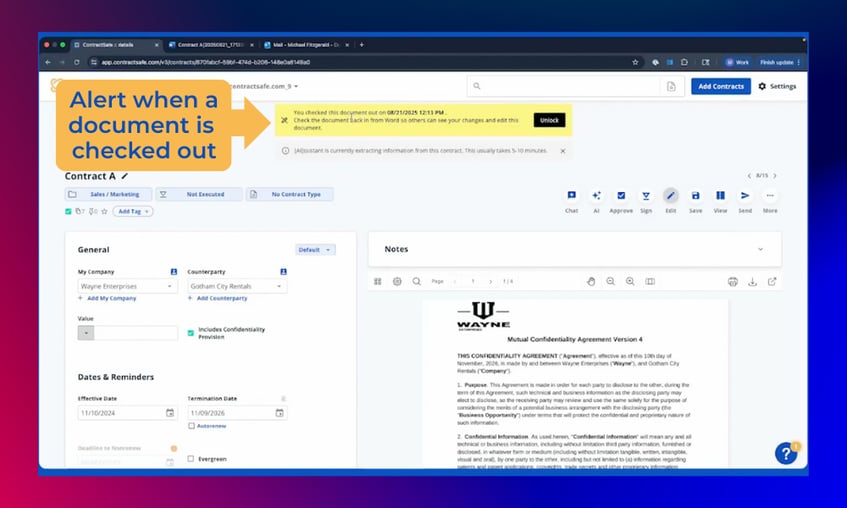The image size is (847, 508).
Task: Click the Not Executed status chip
Action: (x=199, y=195)
